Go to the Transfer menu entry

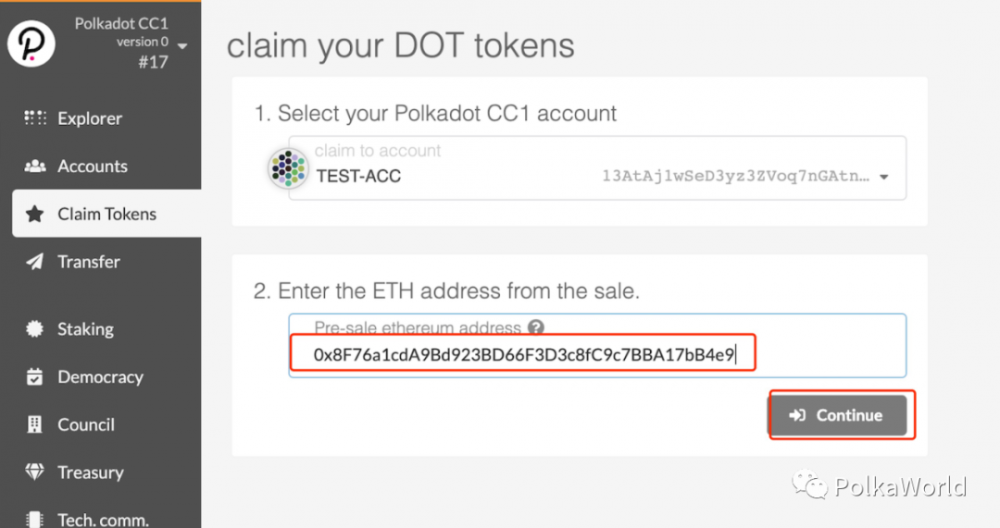[88, 262]
